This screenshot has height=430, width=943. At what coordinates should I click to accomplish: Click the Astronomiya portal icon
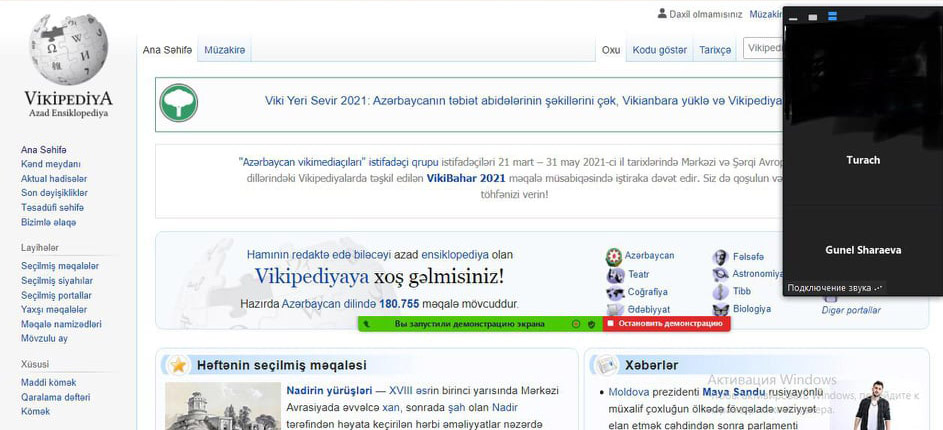tap(720, 275)
